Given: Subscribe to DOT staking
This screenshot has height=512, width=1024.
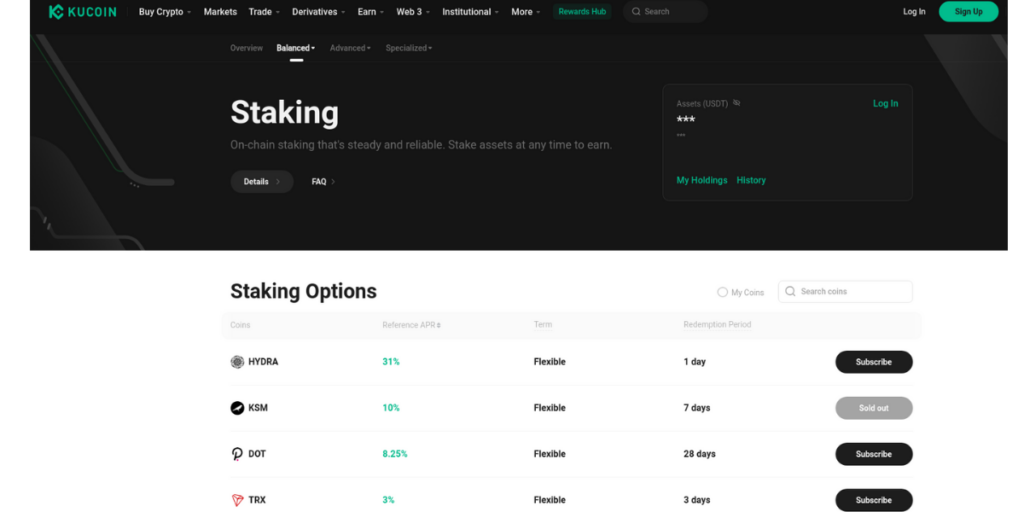Looking at the screenshot, I should click(x=874, y=454).
